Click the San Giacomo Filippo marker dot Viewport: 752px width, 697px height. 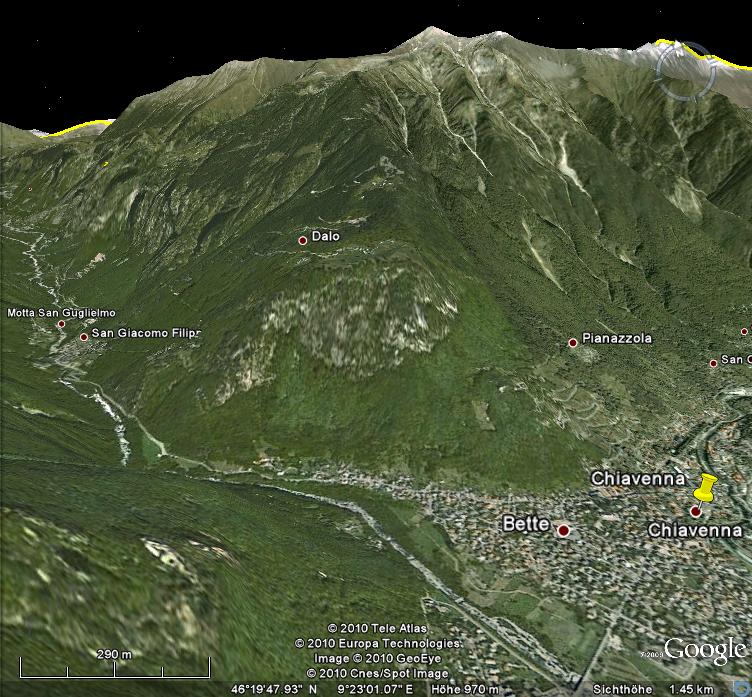(x=84, y=337)
